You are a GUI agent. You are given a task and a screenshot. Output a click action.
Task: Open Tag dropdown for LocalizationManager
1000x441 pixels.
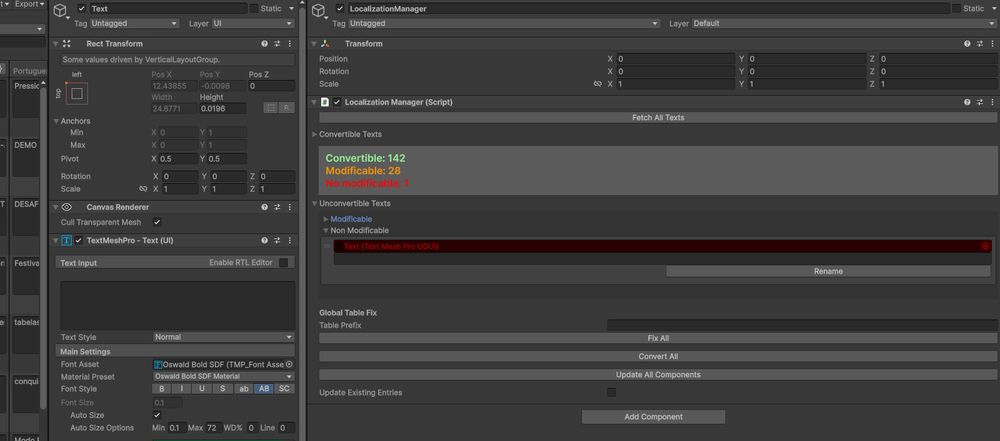click(x=504, y=24)
